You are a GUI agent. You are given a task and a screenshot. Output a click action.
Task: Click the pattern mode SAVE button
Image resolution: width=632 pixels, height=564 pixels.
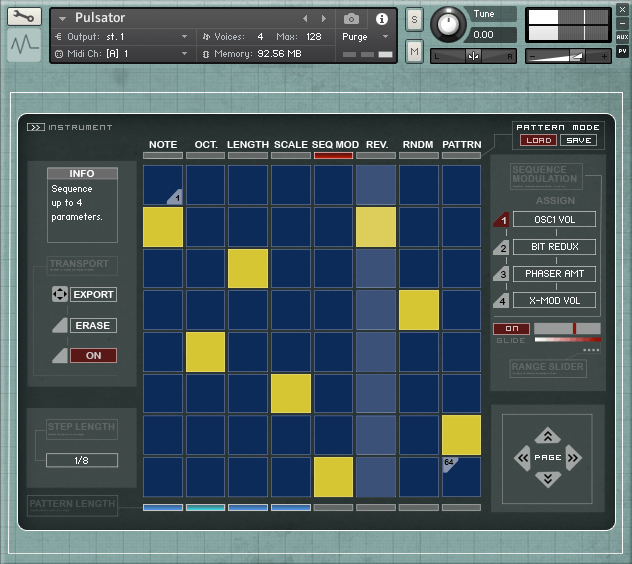tap(577, 140)
